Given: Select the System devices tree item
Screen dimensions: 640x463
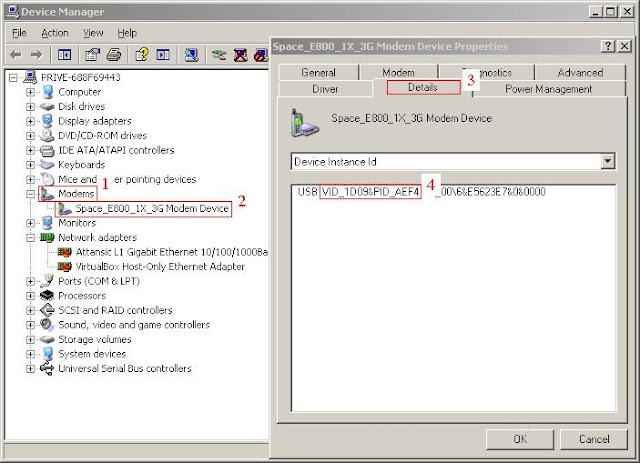Looking at the screenshot, I should click(92, 354).
